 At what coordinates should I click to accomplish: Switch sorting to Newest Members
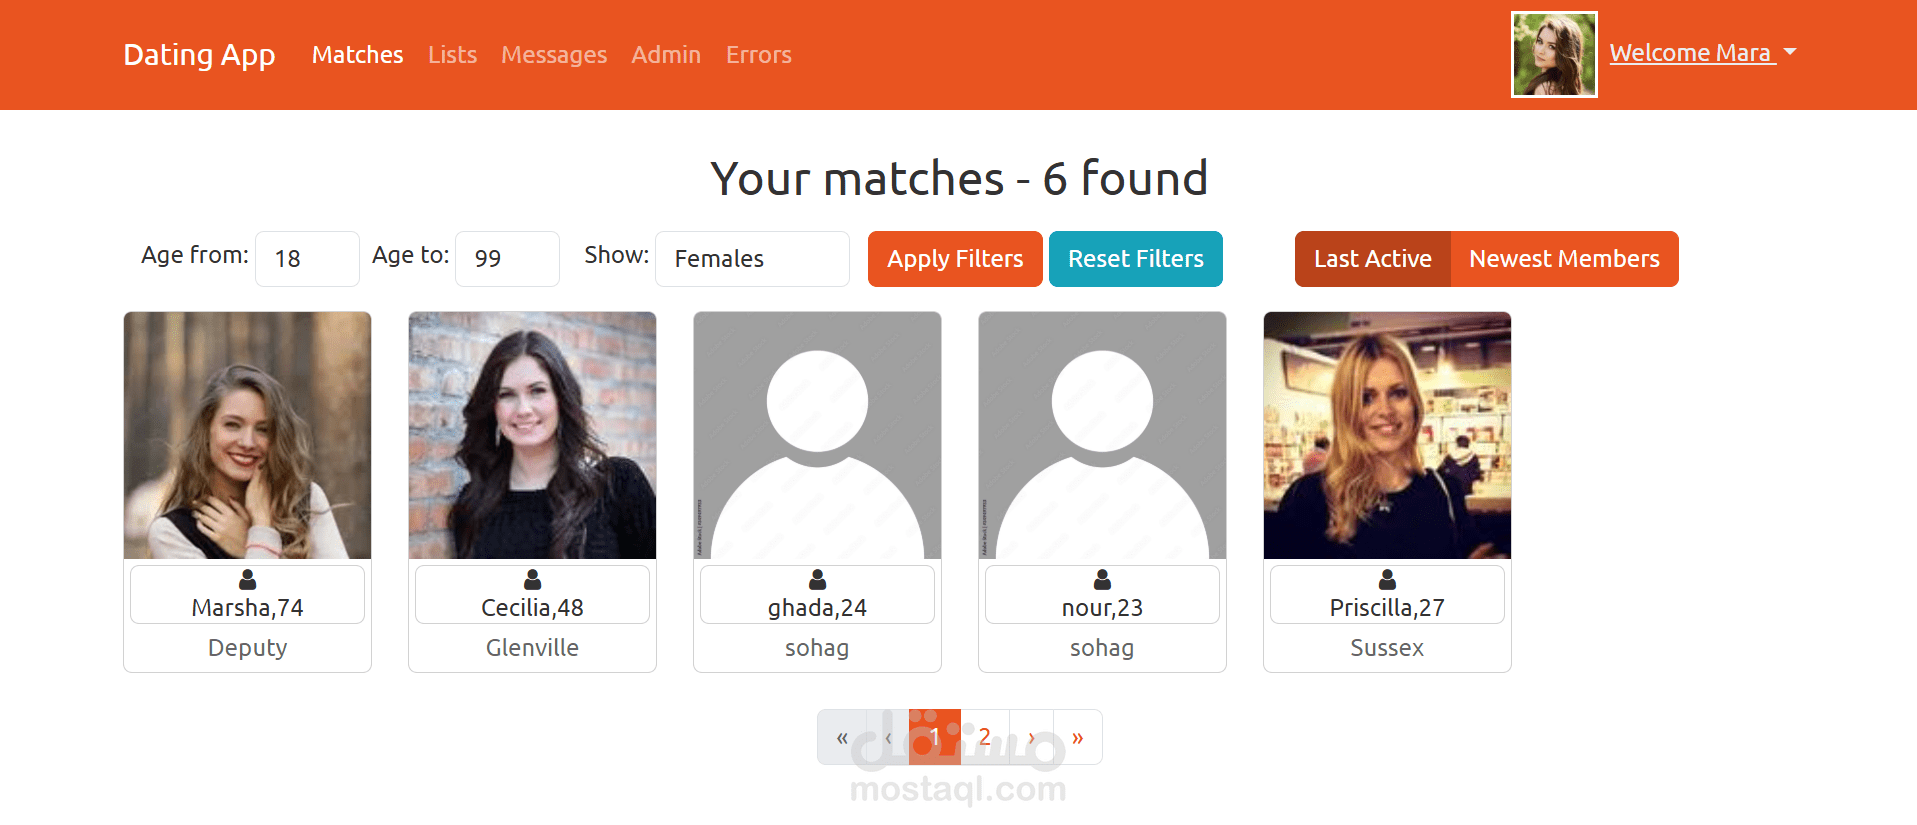click(1564, 259)
